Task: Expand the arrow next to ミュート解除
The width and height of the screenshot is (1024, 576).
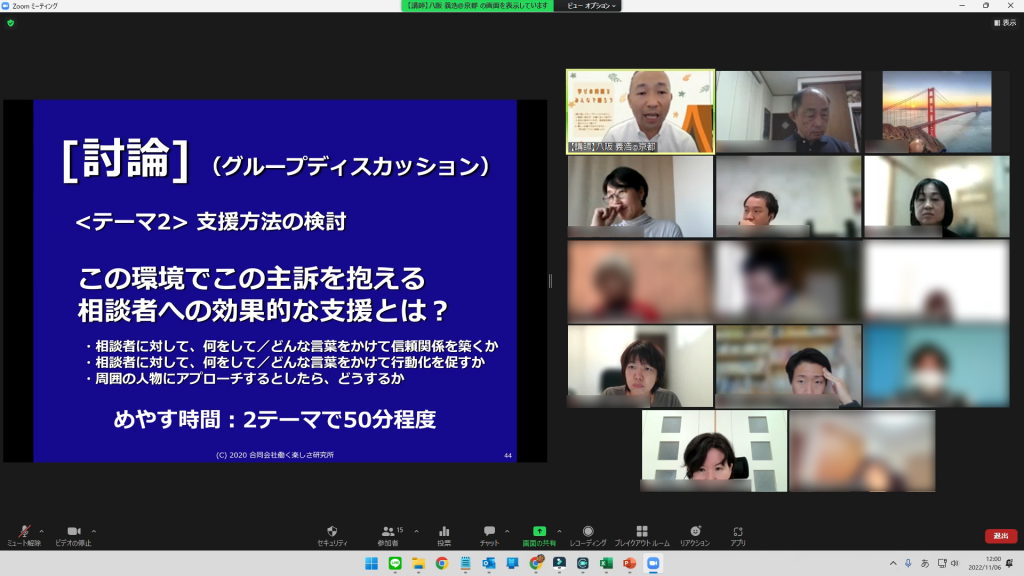Action: click(x=41, y=531)
